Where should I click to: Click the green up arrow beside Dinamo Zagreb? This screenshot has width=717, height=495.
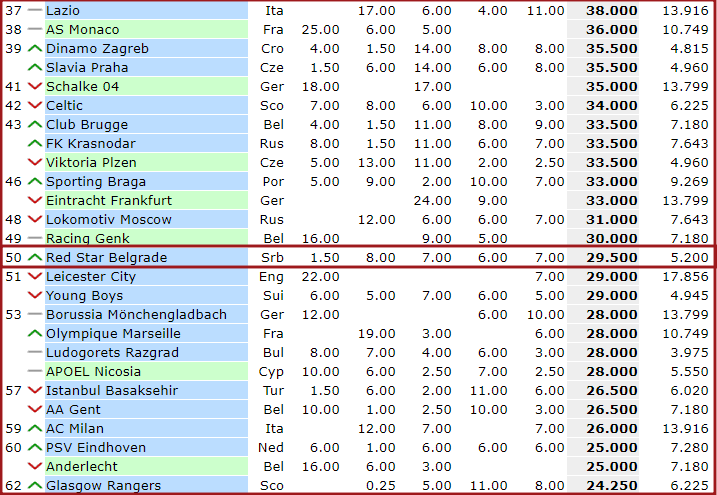click(35, 48)
